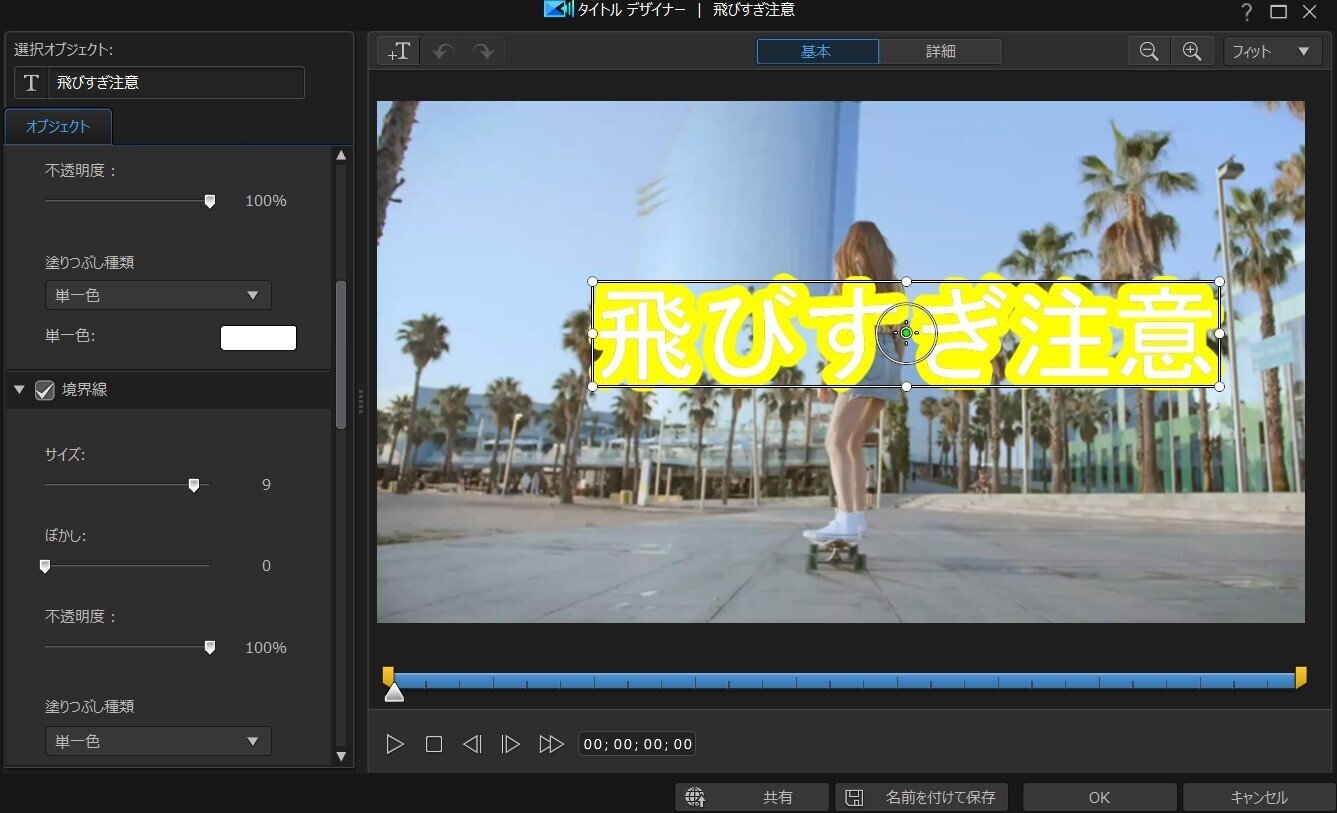Click the insert text (+T) tool

coord(398,51)
